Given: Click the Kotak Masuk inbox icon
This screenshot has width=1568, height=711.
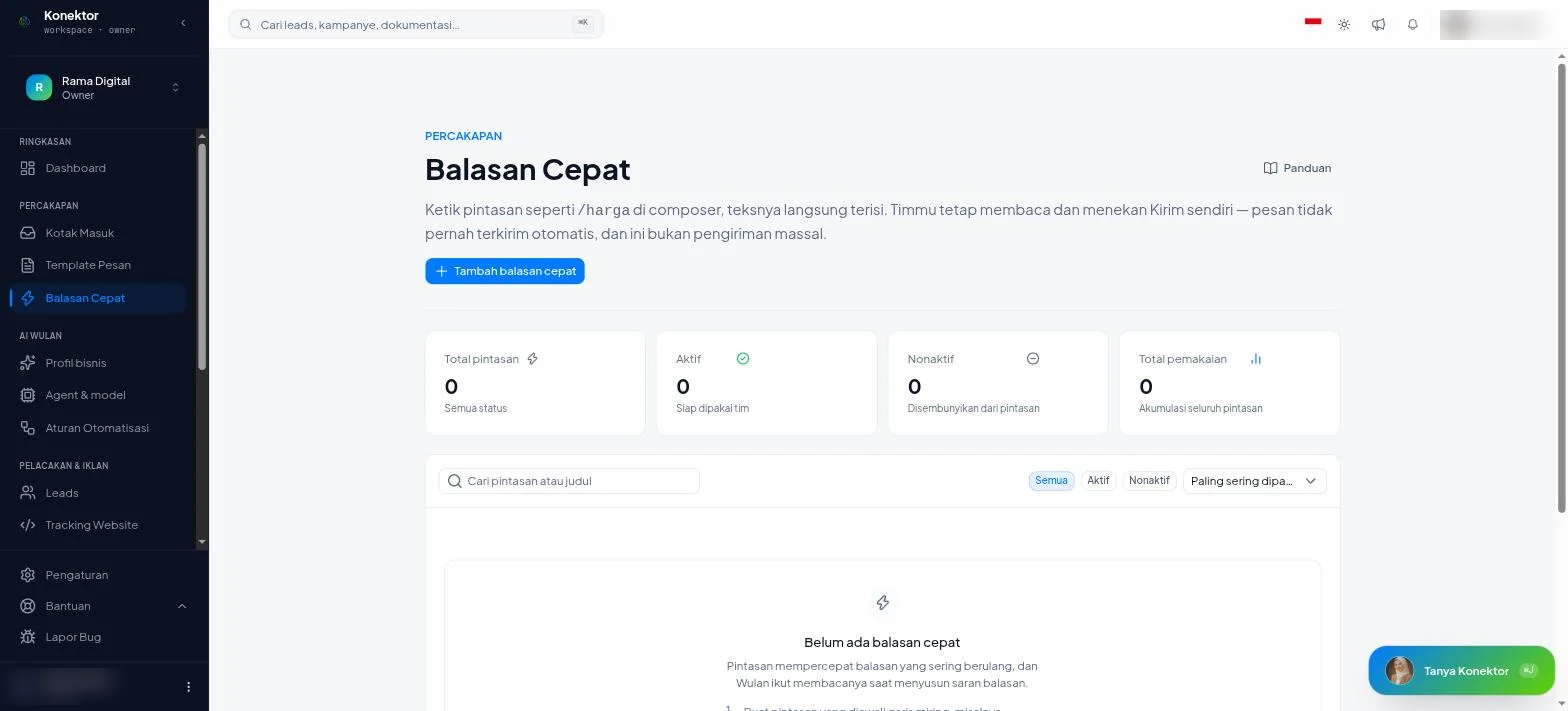Looking at the screenshot, I should [x=28, y=233].
